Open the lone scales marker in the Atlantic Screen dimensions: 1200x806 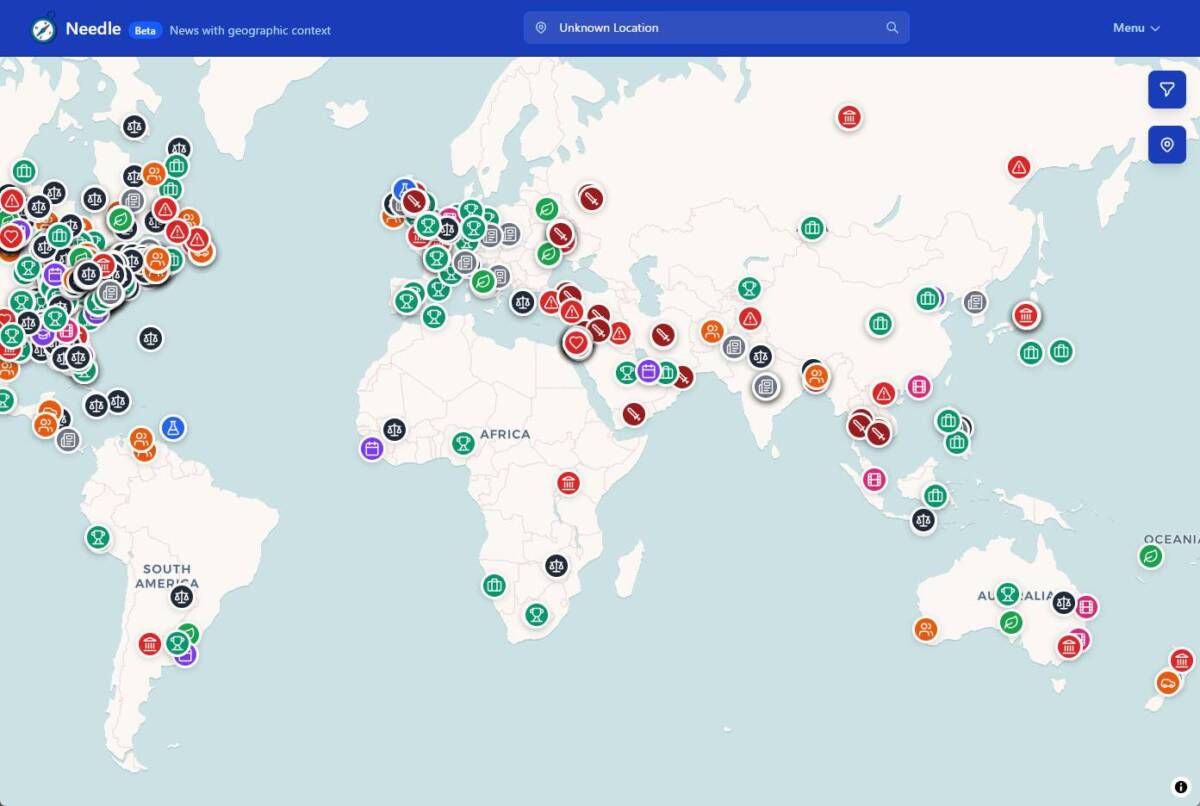tap(151, 337)
